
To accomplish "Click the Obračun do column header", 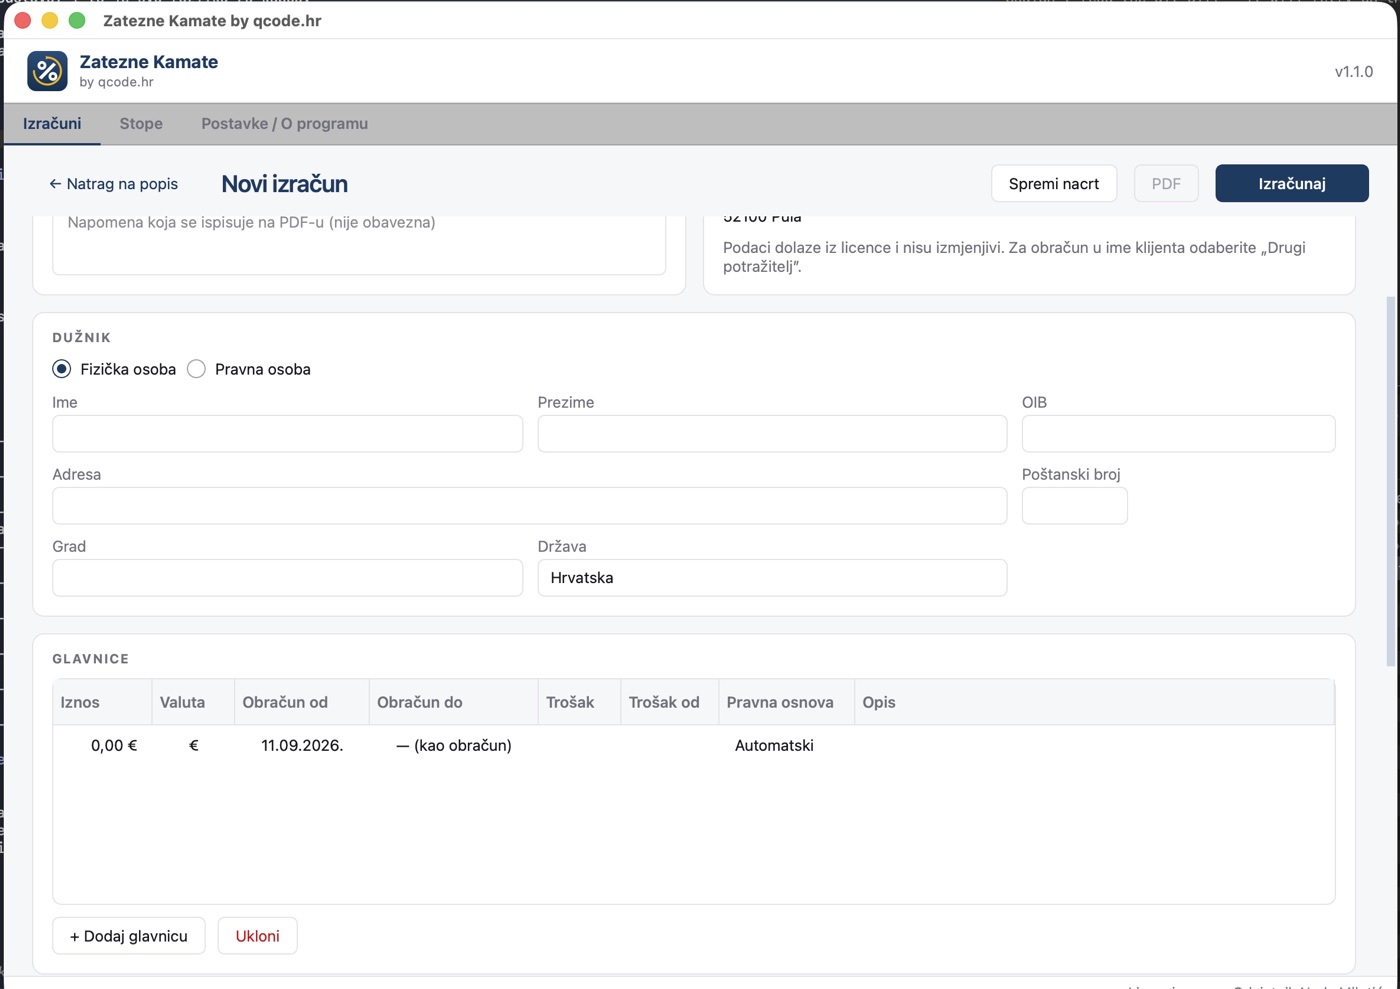I will coord(454,702).
